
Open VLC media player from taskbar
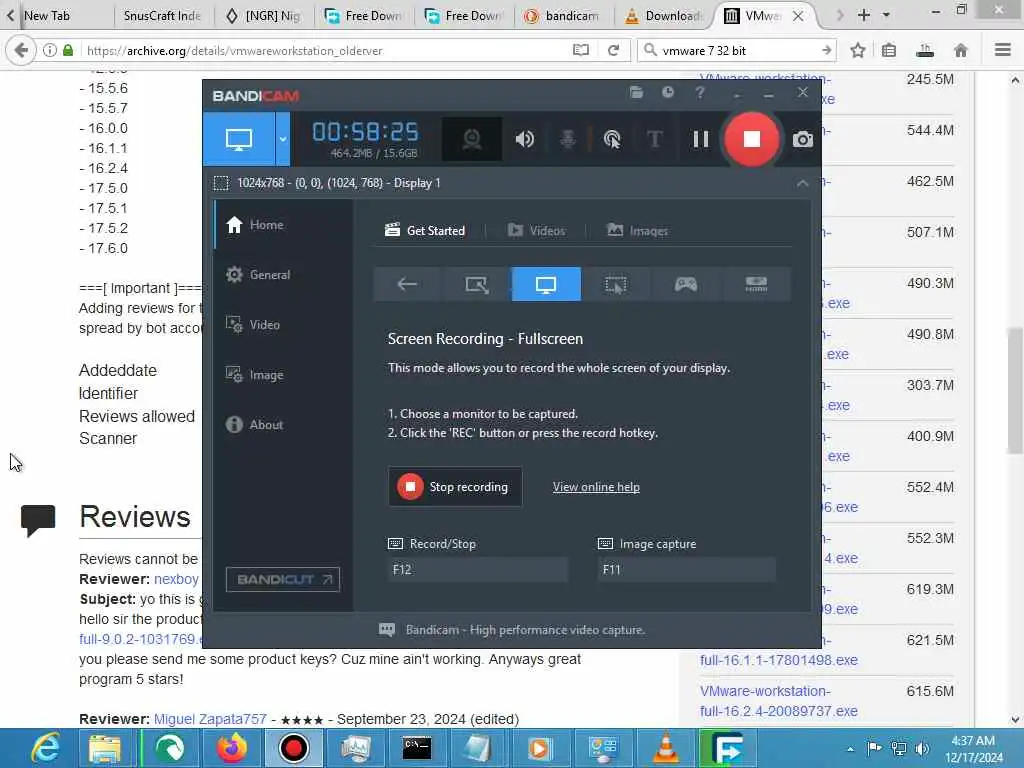[x=665, y=748]
